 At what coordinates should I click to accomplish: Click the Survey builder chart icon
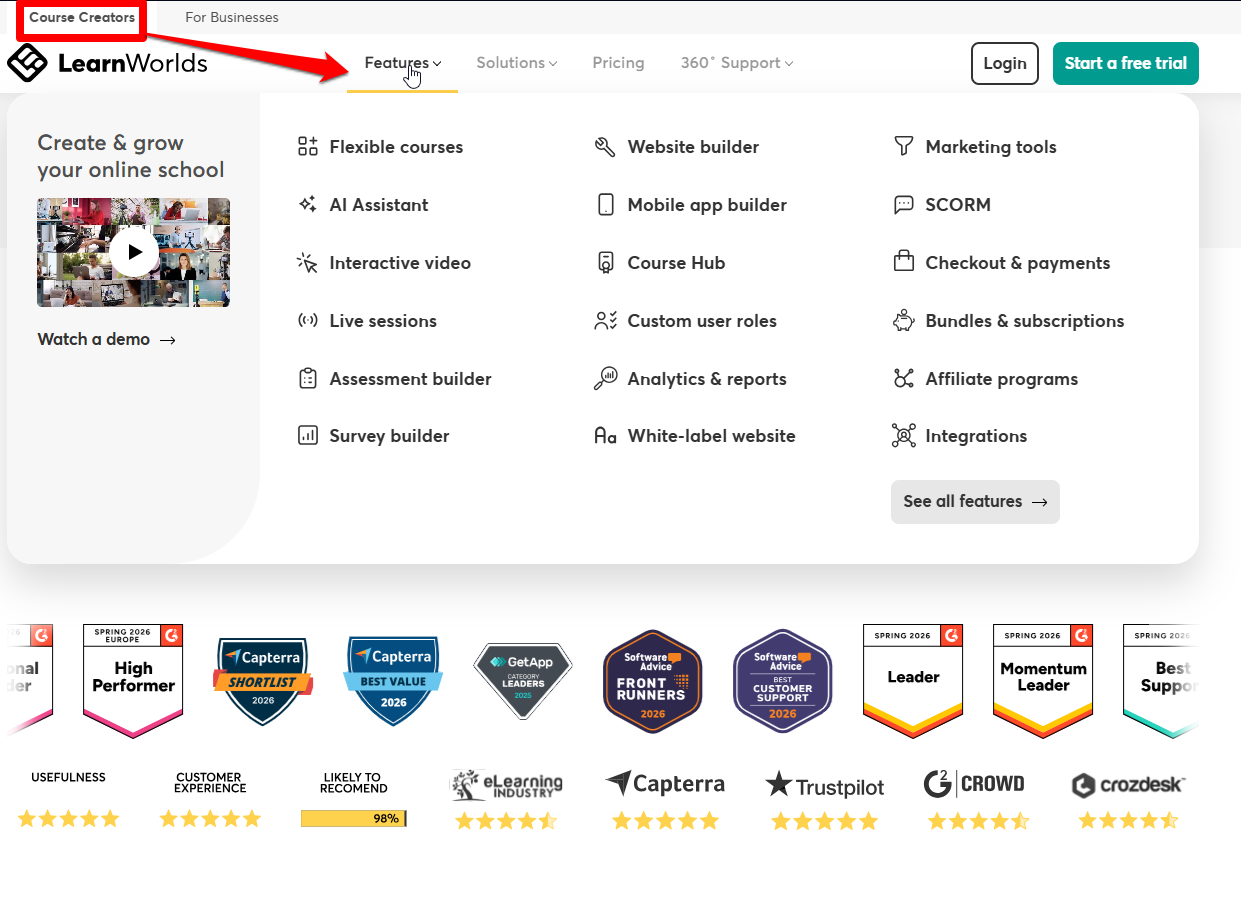308,436
